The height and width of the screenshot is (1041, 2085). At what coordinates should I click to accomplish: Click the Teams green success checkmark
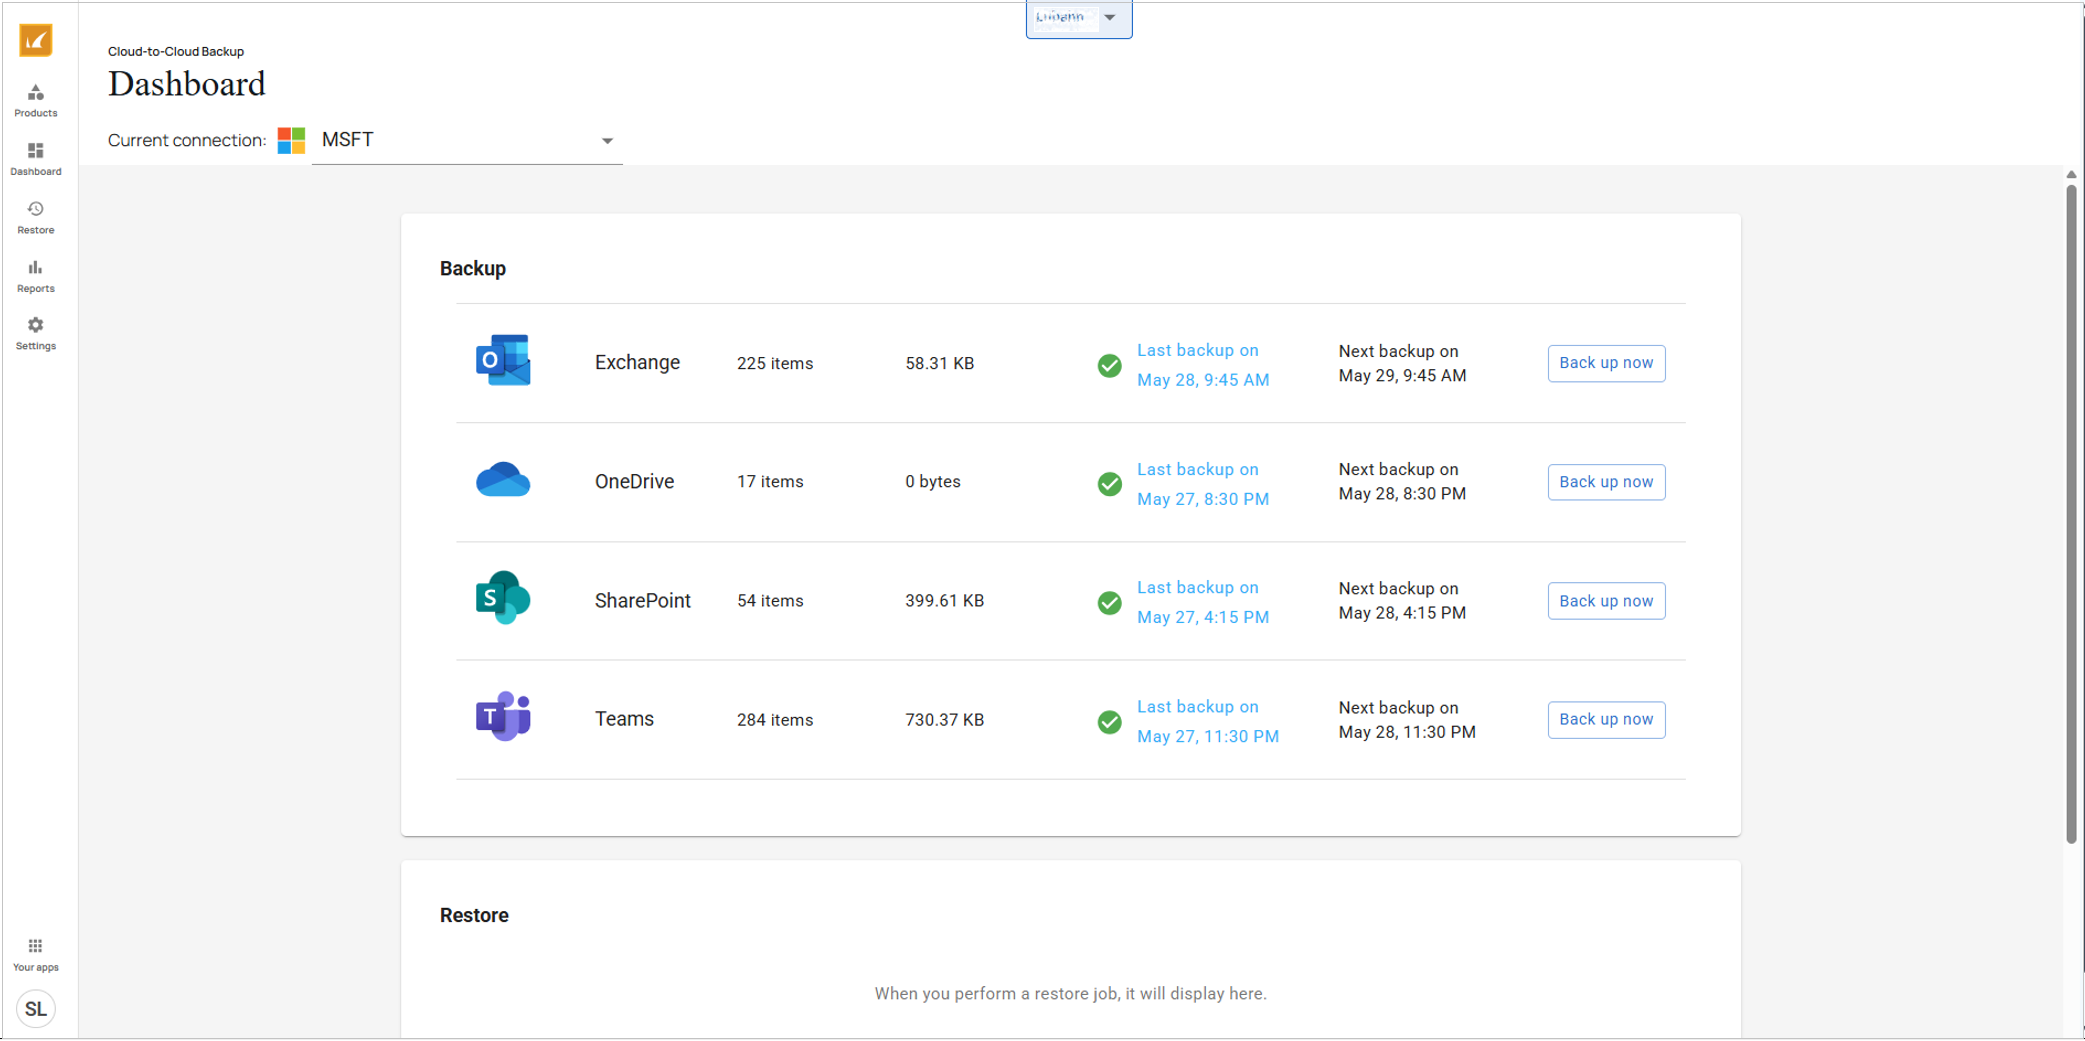click(x=1109, y=722)
